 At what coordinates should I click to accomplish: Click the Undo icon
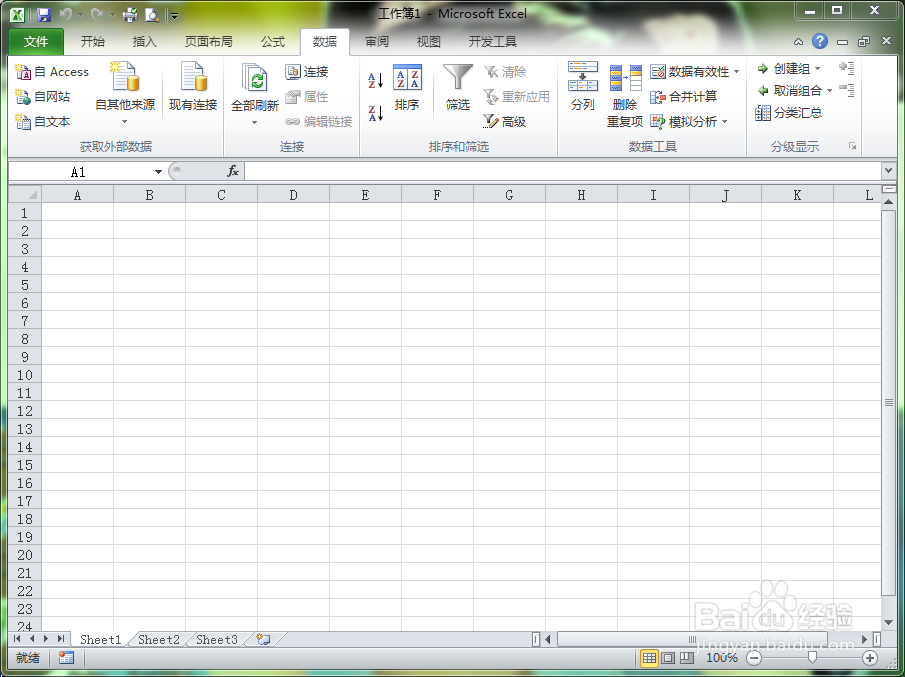(x=65, y=14)
